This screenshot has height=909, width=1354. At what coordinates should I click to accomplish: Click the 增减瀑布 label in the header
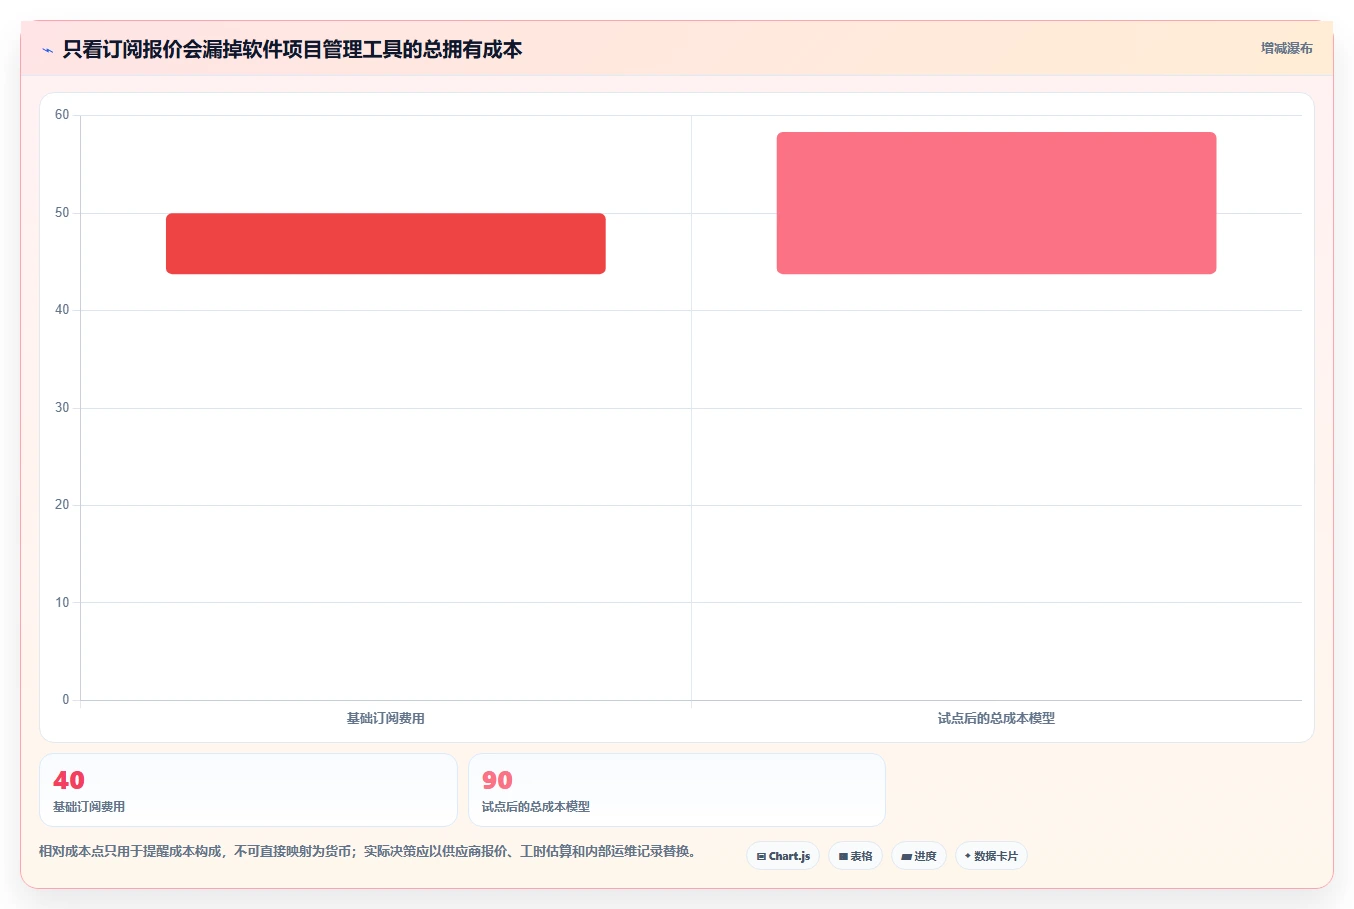click(x=1286, y=48)
